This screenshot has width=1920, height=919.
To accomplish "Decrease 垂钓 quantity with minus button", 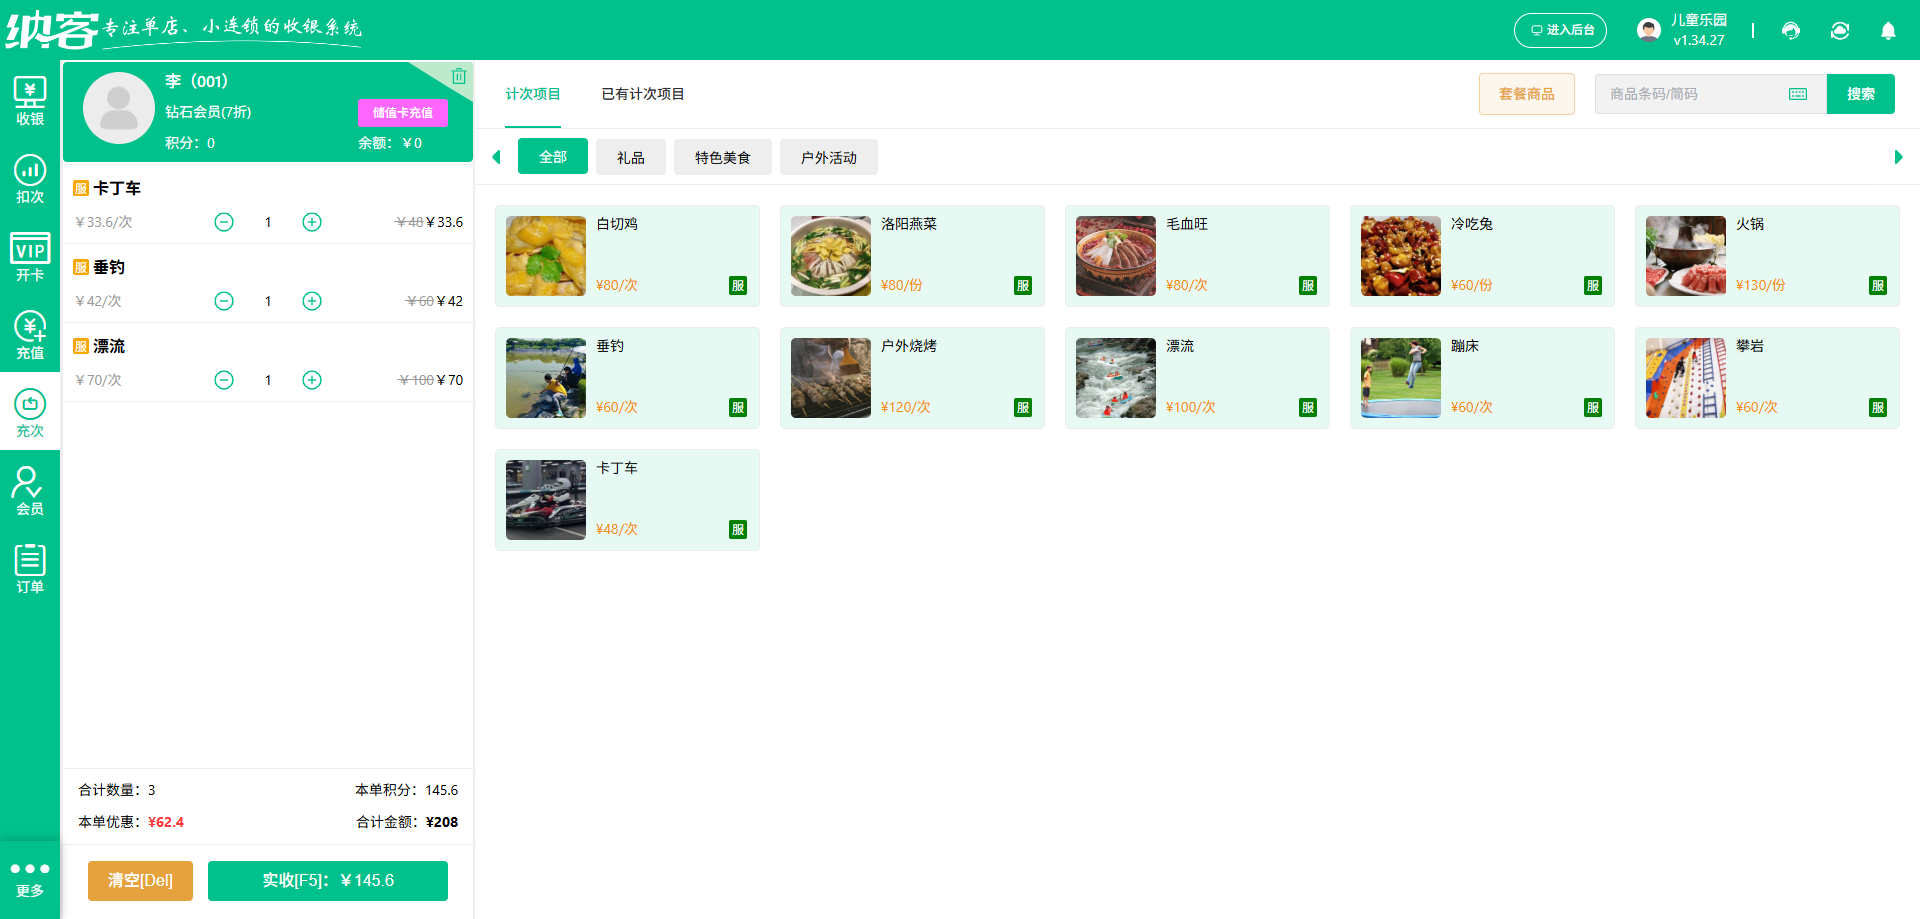I will tap(224, 301).
